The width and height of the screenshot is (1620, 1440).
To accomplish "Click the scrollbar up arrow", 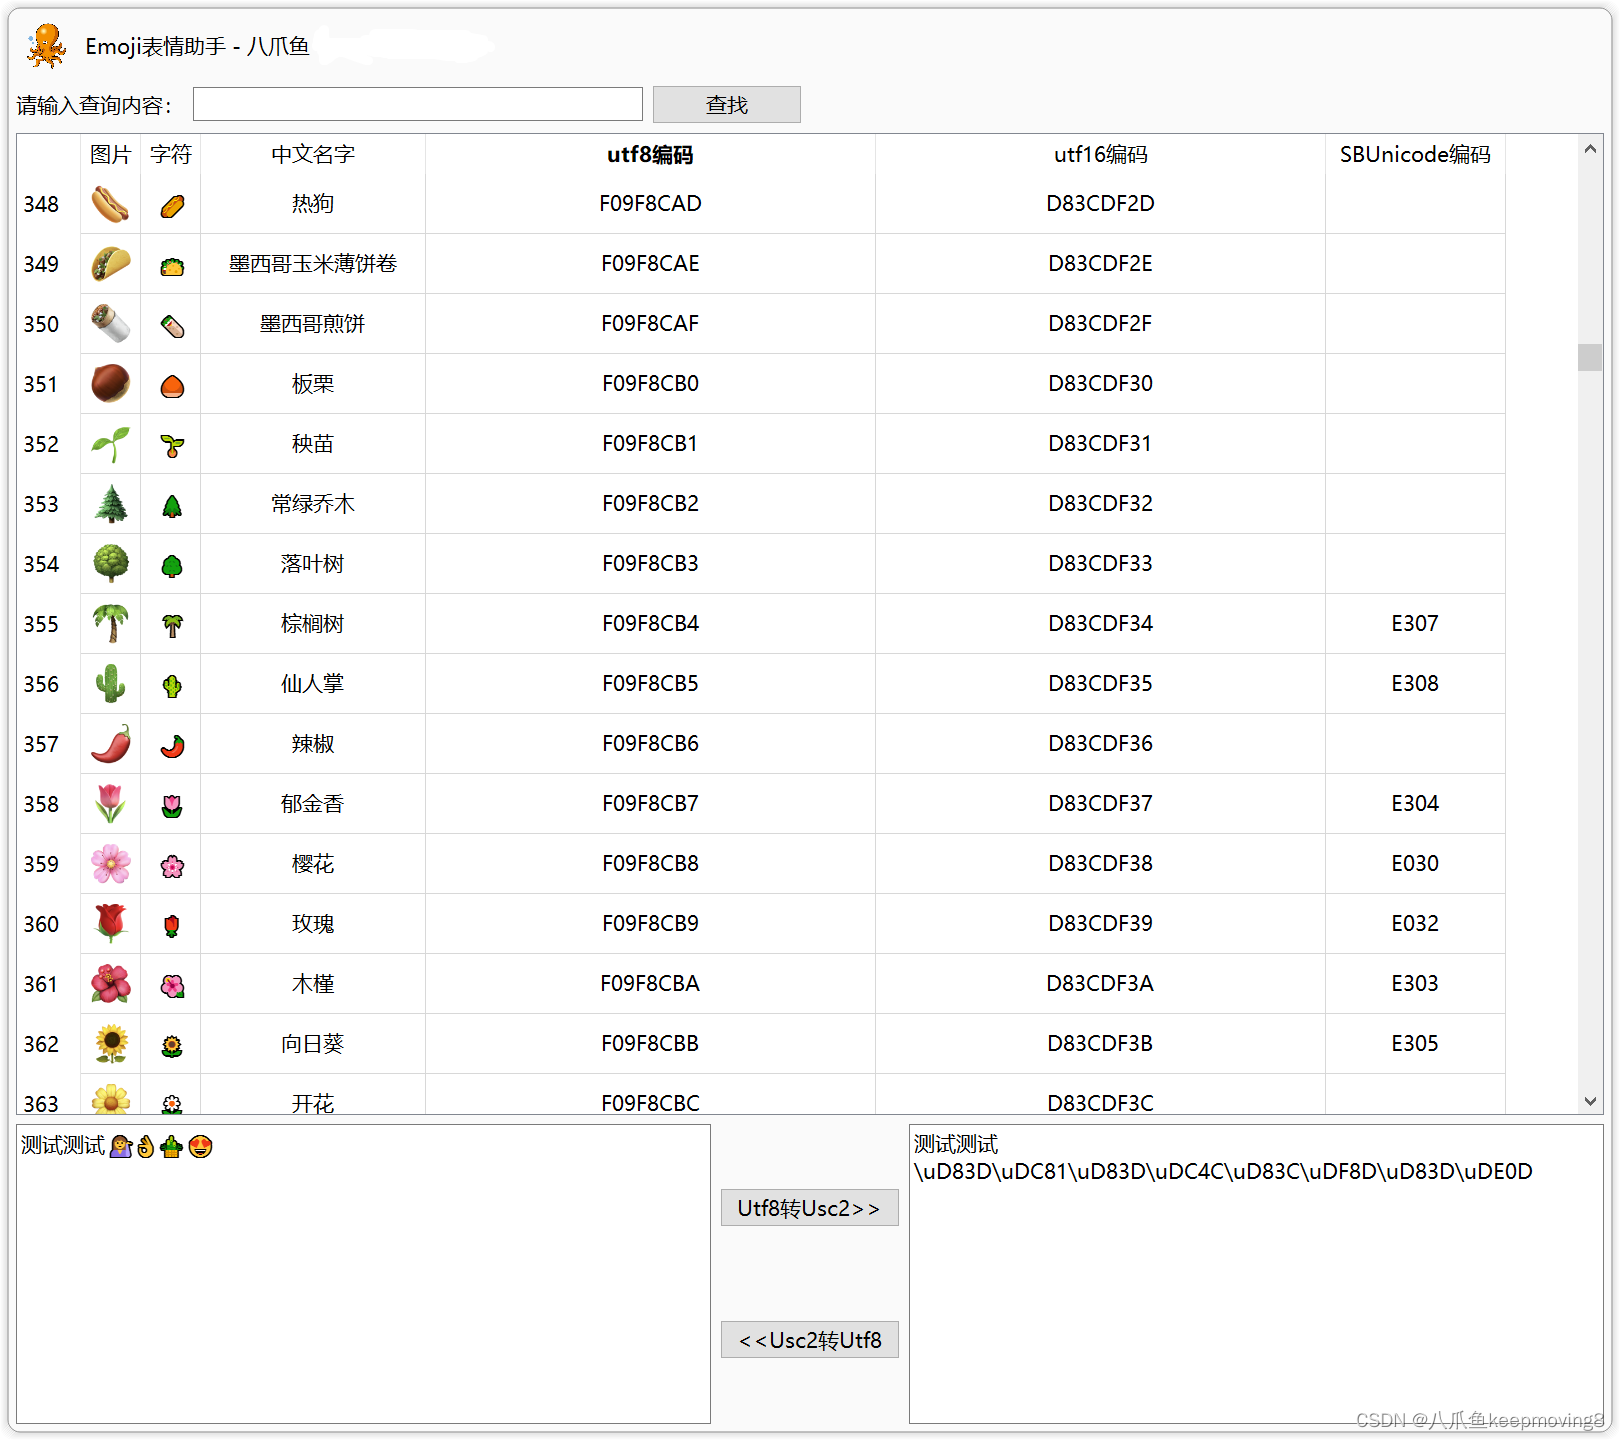I will (x=1590, y=148).
